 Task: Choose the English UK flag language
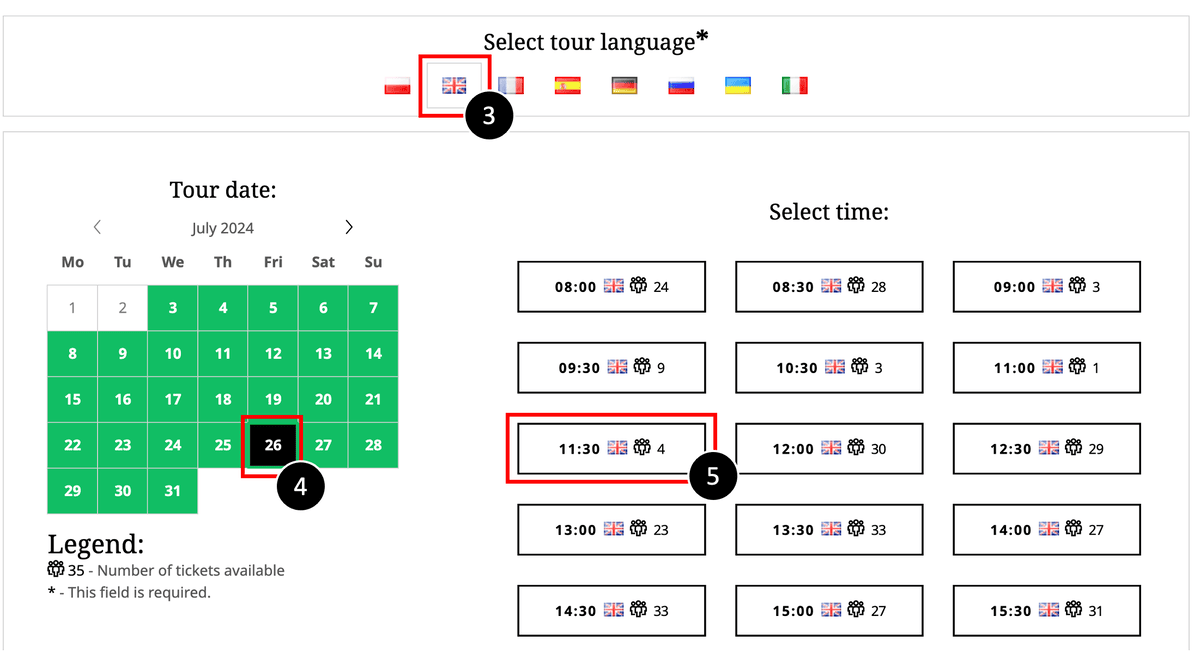tap(454, 86)
